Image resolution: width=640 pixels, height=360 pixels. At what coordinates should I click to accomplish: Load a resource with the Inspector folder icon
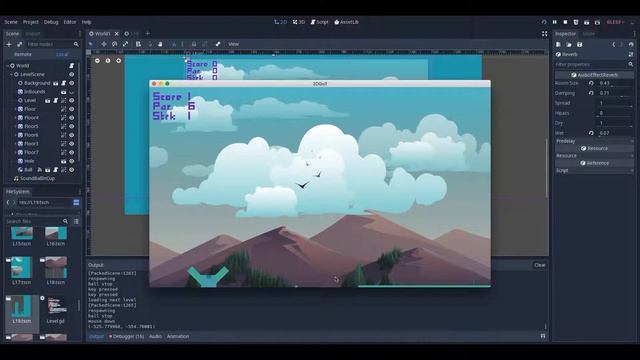pos(569,44)
